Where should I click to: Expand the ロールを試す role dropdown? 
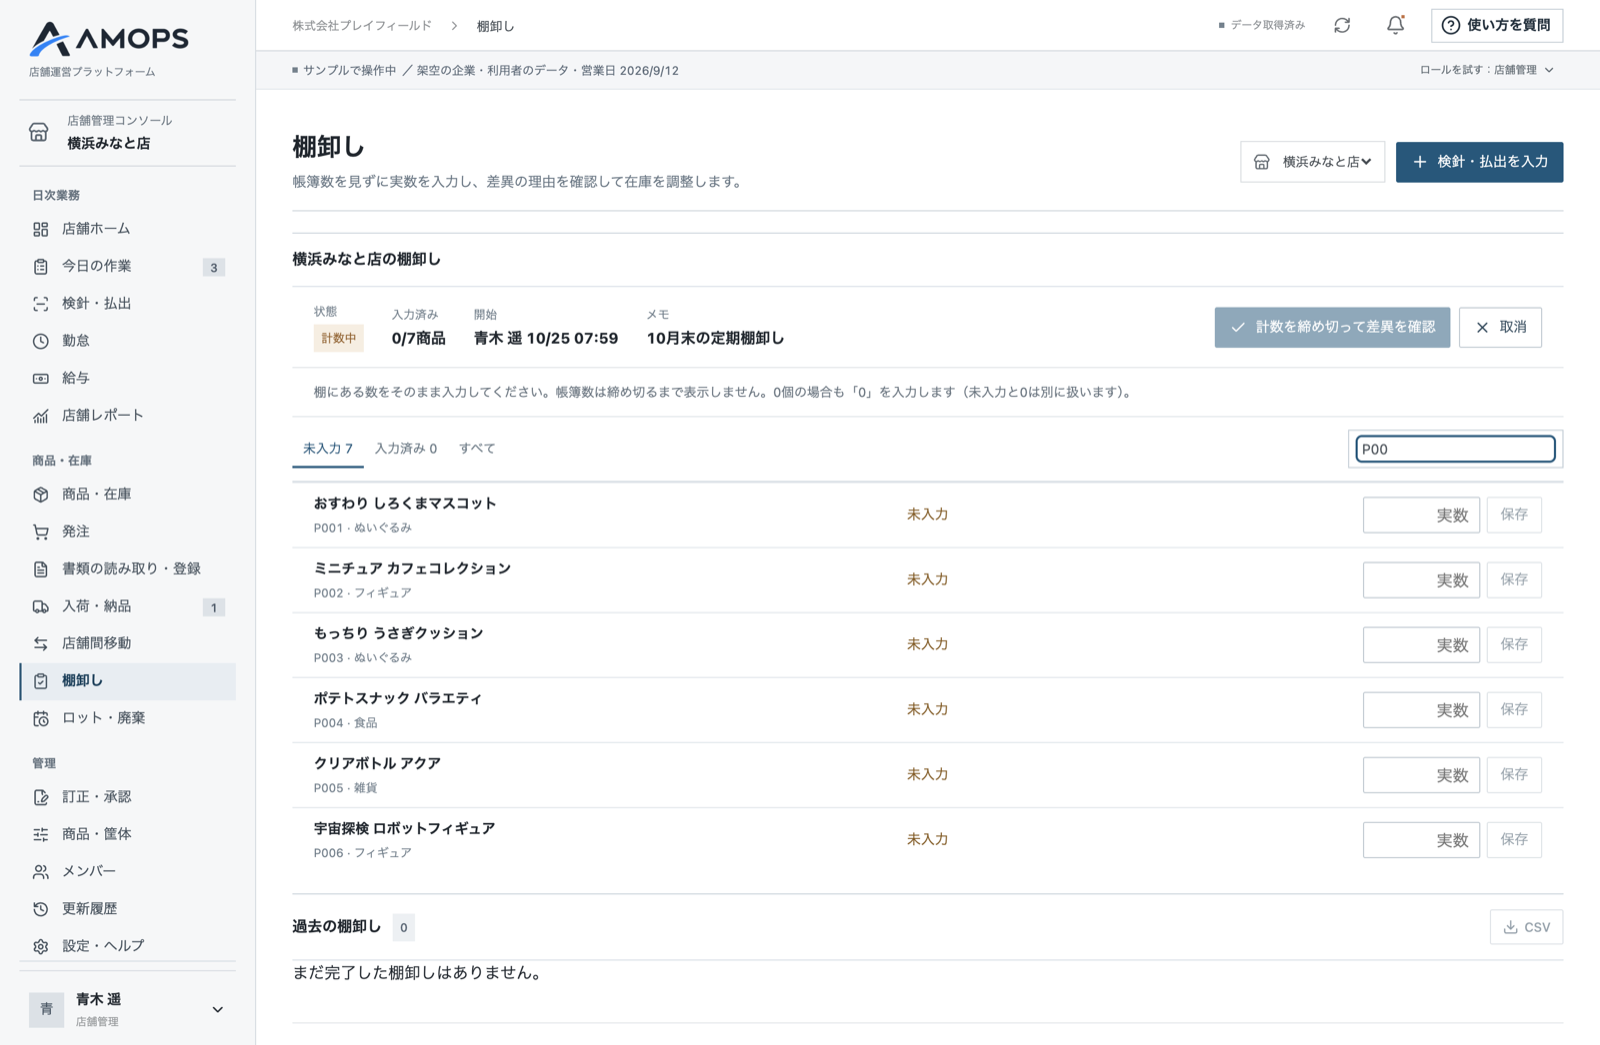[1487, 70]
